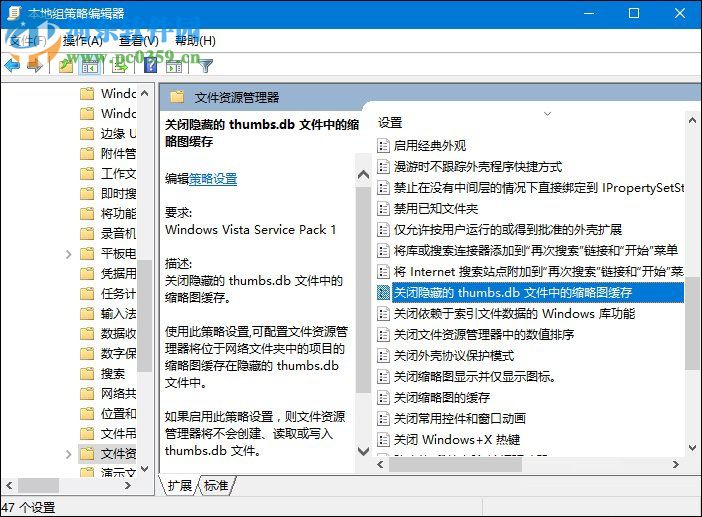
Task: Click the policy icon beside 启用经典外观
Action: 383,145
